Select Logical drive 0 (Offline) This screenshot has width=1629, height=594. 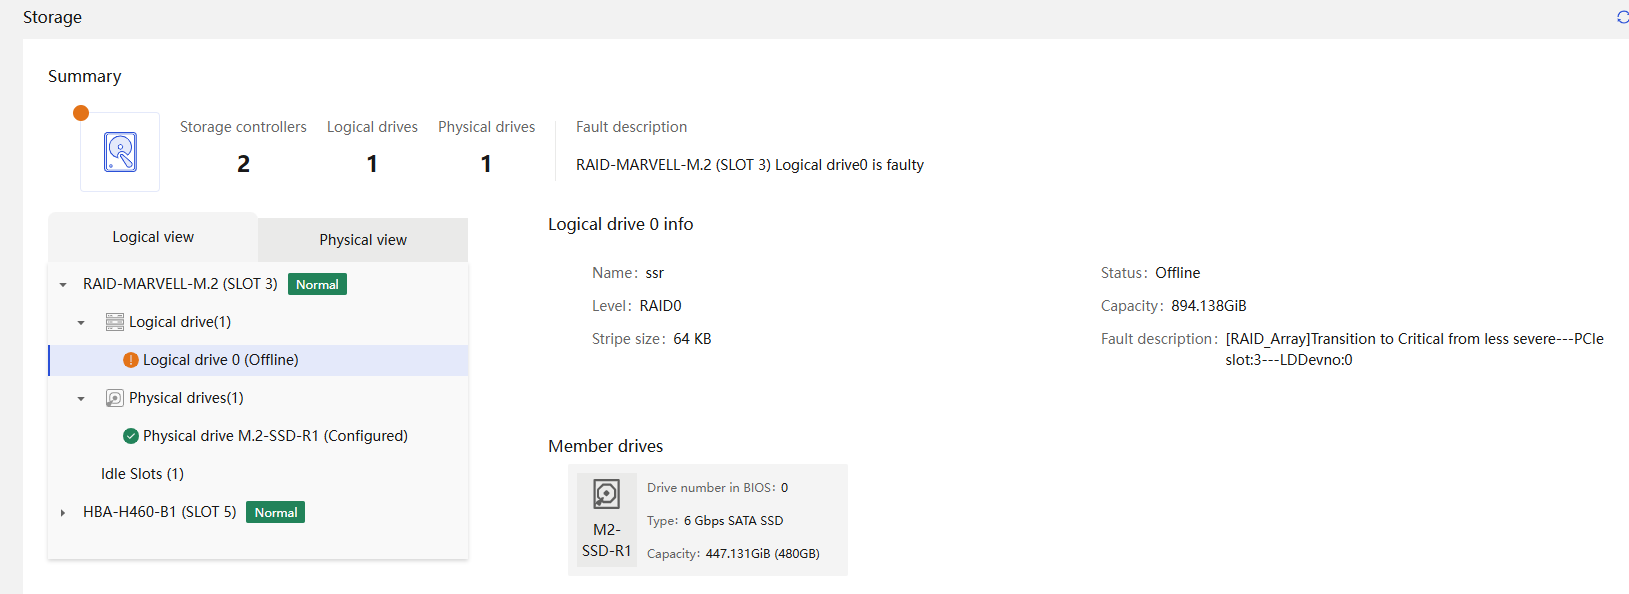(x=258, y=360)
